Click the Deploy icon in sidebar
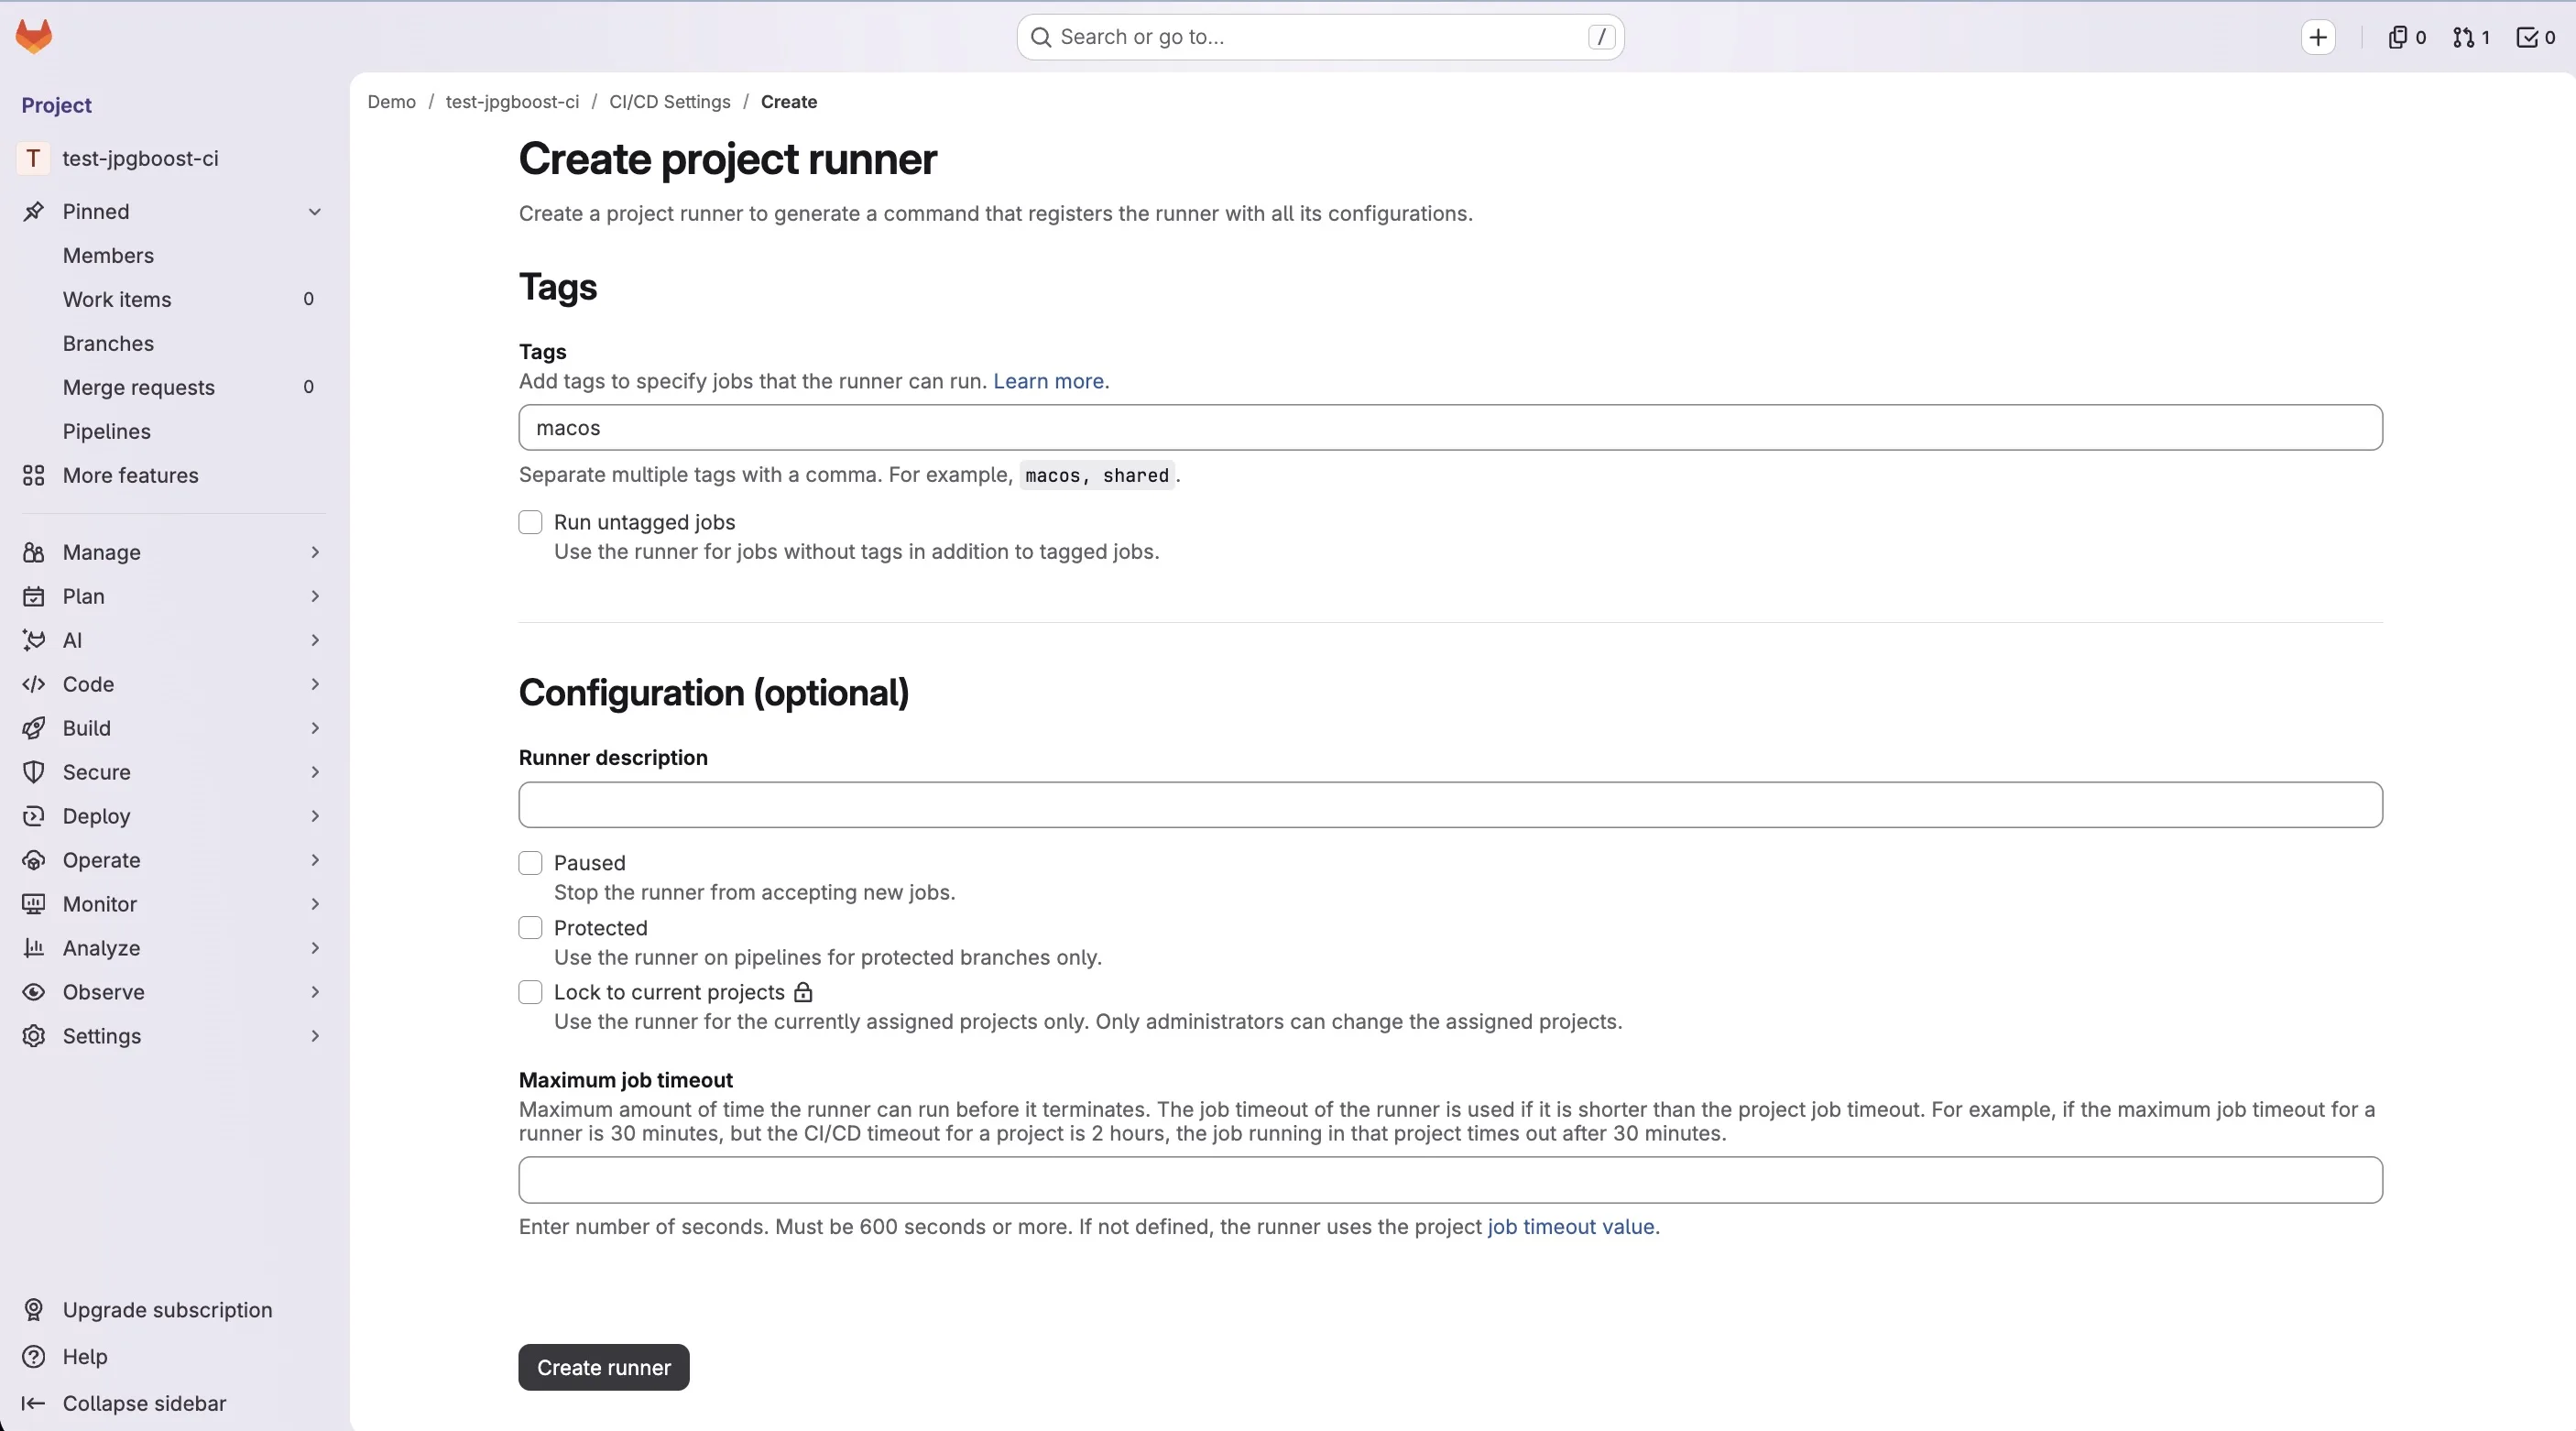 (34, 816)
